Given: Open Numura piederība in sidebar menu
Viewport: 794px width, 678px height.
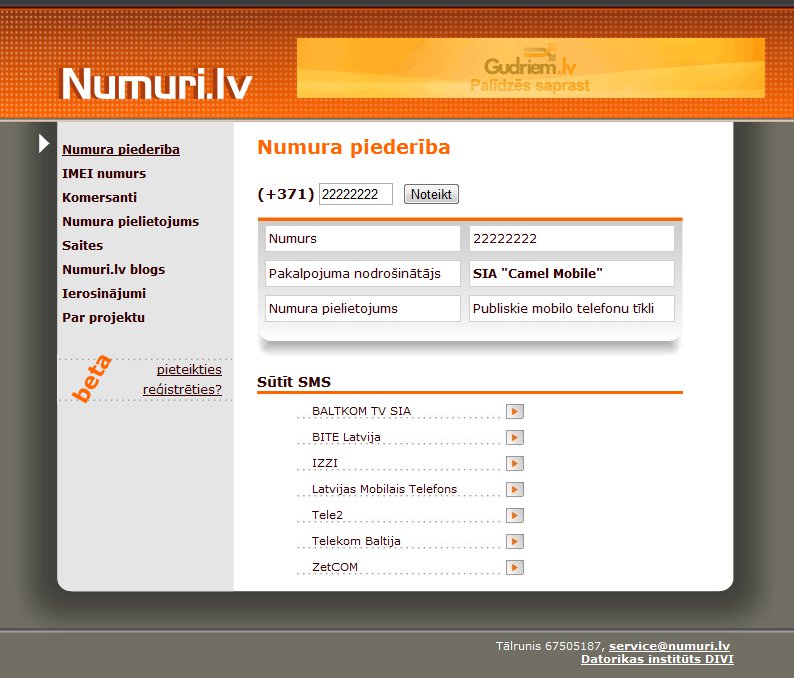Looking at the screenshot, I should click(121, 150).
